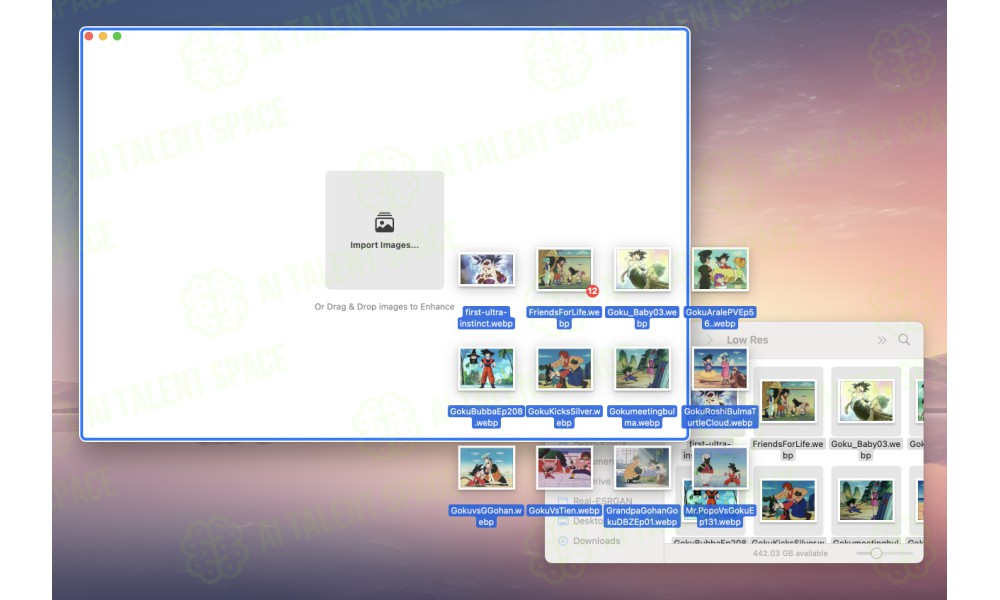Click the dragged GokuvsGGohan.webp thumbnail

(x=487, y=468)
